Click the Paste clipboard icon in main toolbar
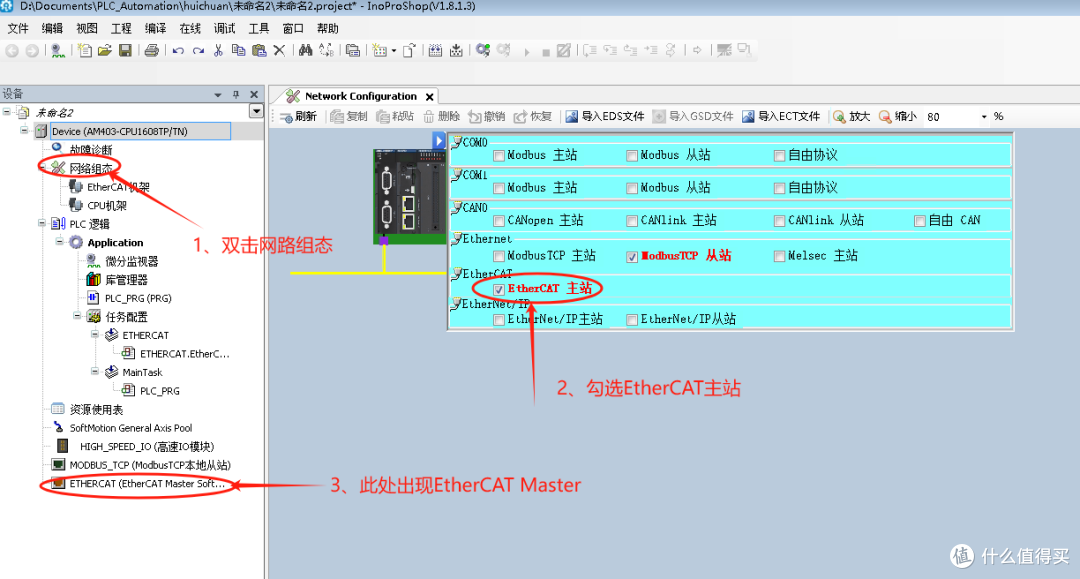Viewport: 1080px width, 579px height. 259,50
